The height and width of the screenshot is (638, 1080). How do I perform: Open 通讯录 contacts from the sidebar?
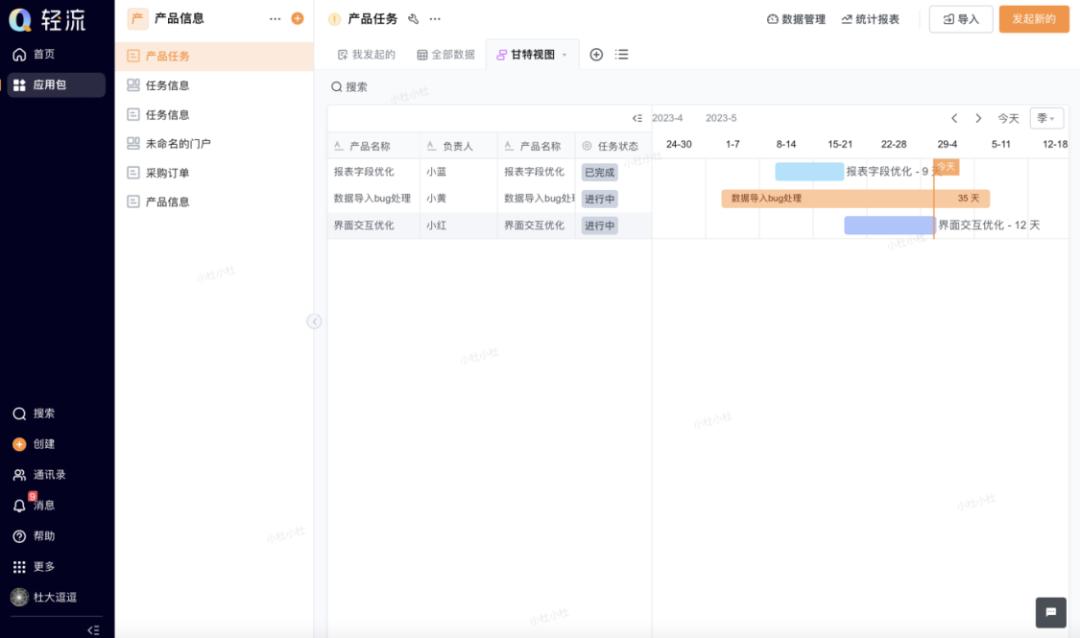click(20, 474)
